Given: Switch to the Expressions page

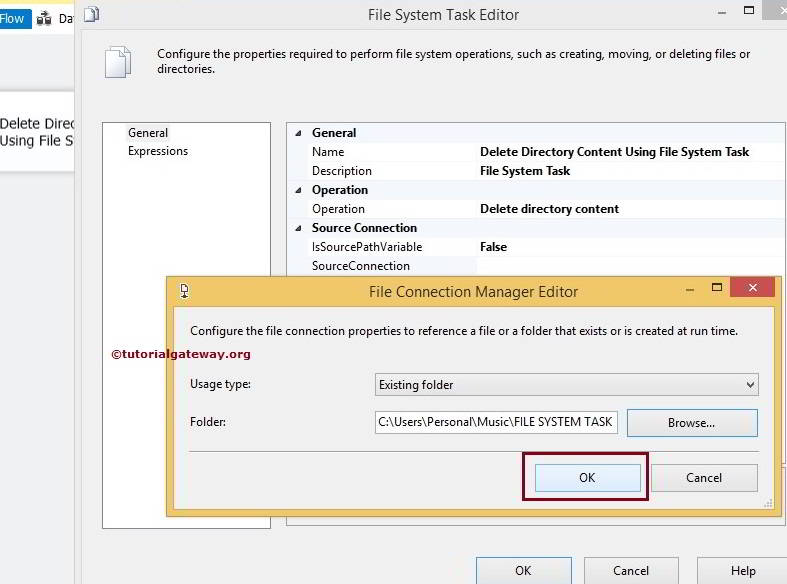Looking at the screenshot, I should pos(158,151).
